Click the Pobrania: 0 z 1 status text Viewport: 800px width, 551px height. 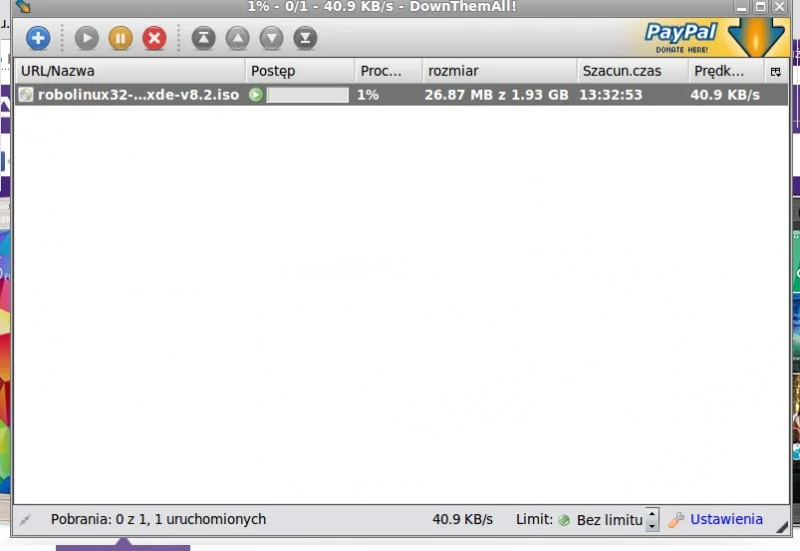158,519
